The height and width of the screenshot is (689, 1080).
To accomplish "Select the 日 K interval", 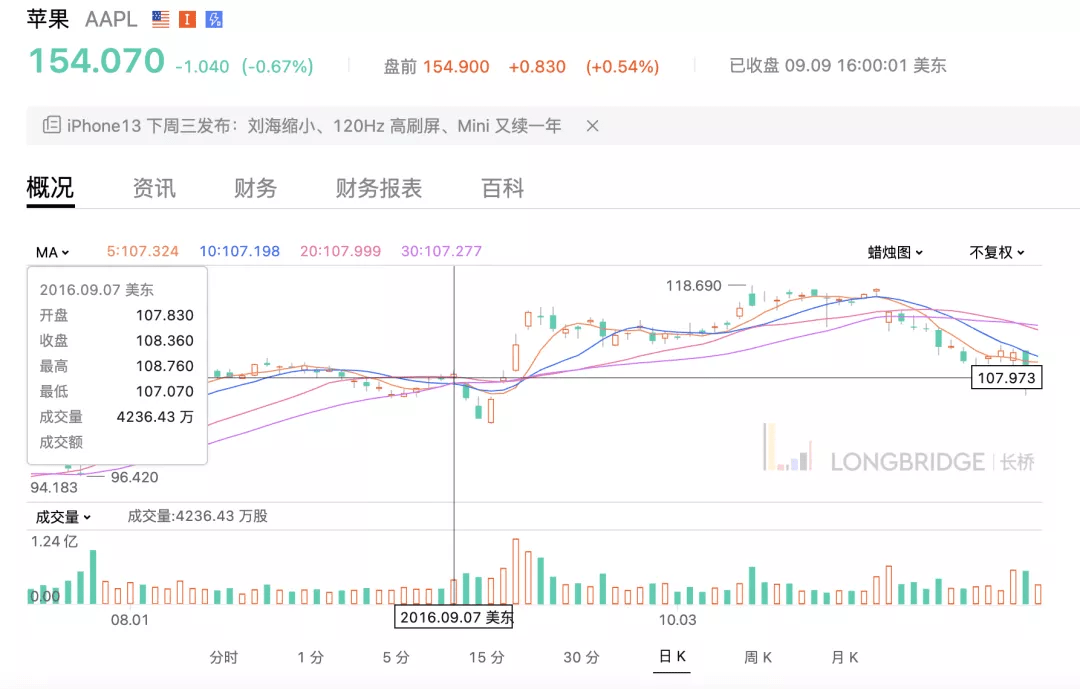I will pos(672,657).
